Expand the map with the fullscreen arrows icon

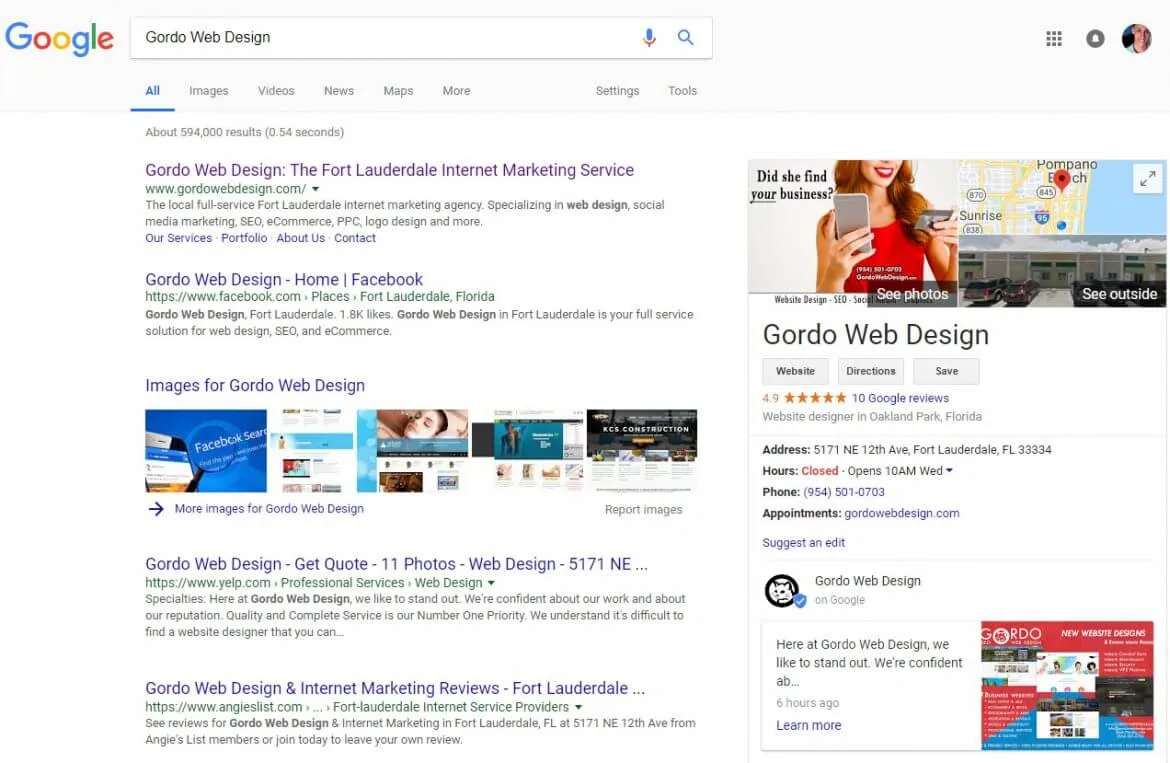[1147, 178]
